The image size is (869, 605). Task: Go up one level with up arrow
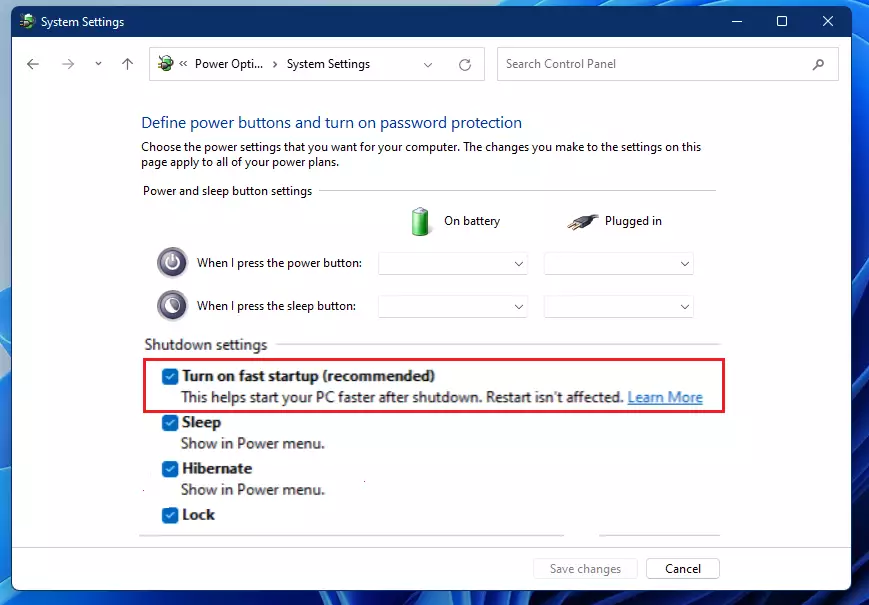click(x=127, y=64)
